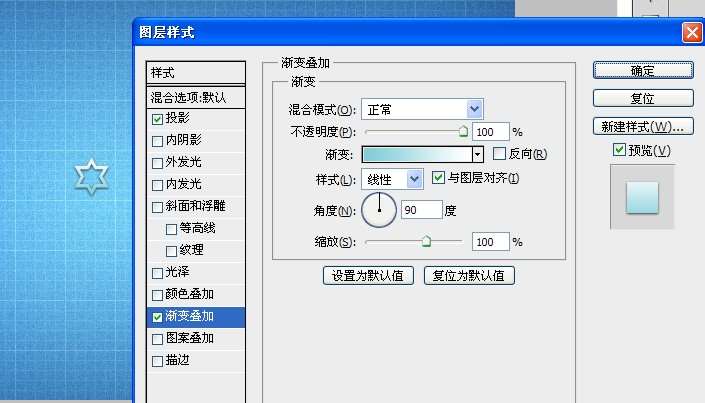Close the 图层样式 dialog window

tap(691, 33)
